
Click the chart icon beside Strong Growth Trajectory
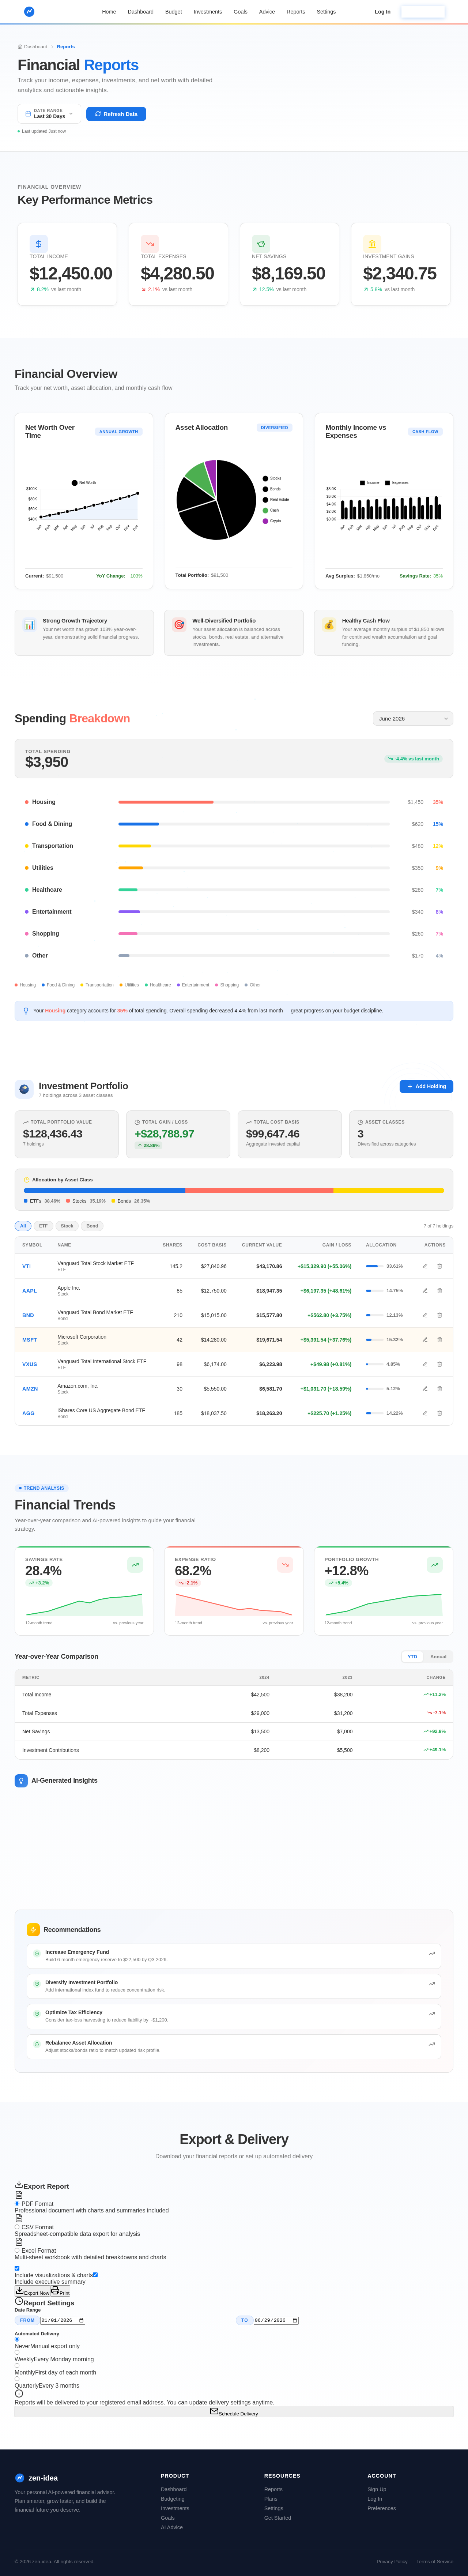pos(30,625)
